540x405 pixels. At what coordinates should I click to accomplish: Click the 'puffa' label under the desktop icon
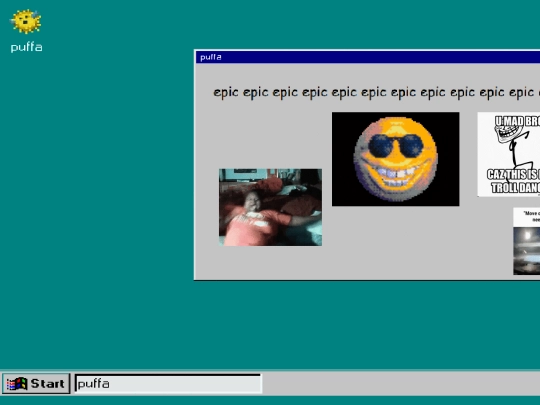(x=27, y=48)
